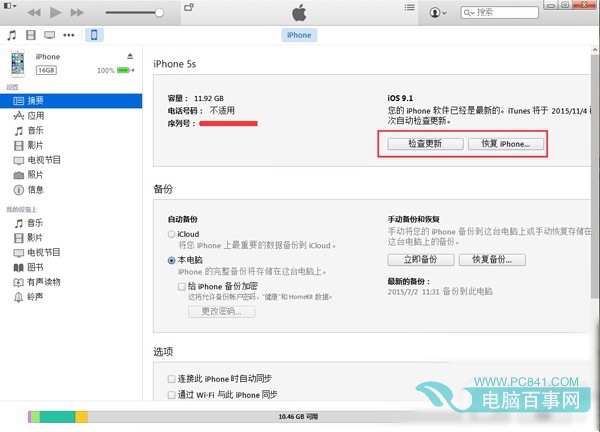Image resolution: width=600 pixels, height=432 pixels.
Task: Click the iPhone device thumbnail
Action: [x=18, y=63]
